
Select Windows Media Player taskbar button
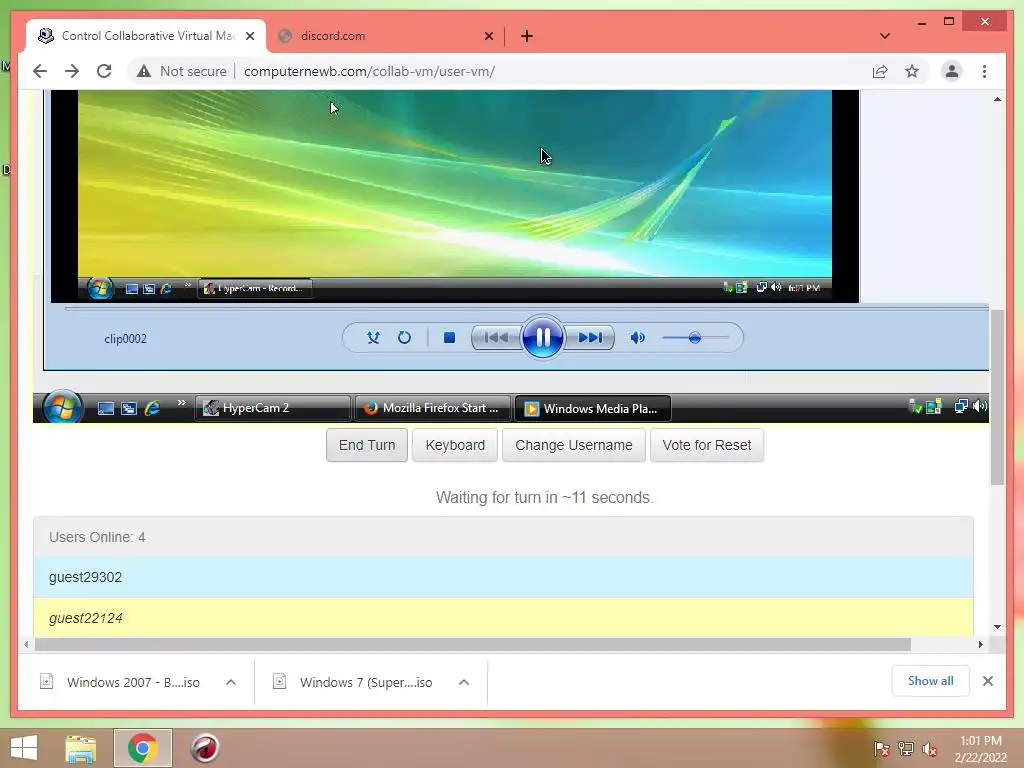(593, 408)
